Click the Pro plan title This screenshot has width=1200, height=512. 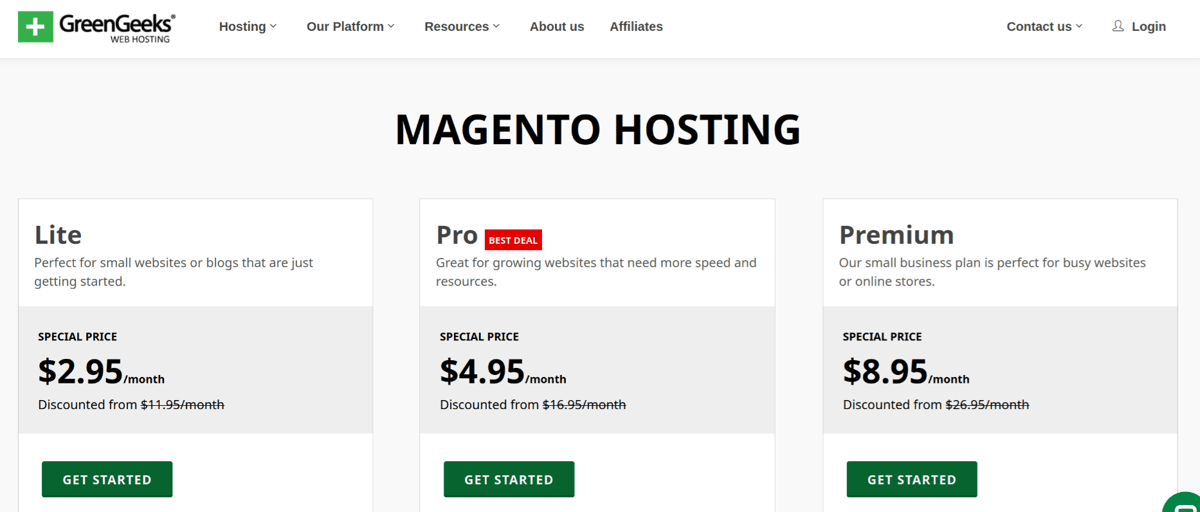tap(457, 235)
